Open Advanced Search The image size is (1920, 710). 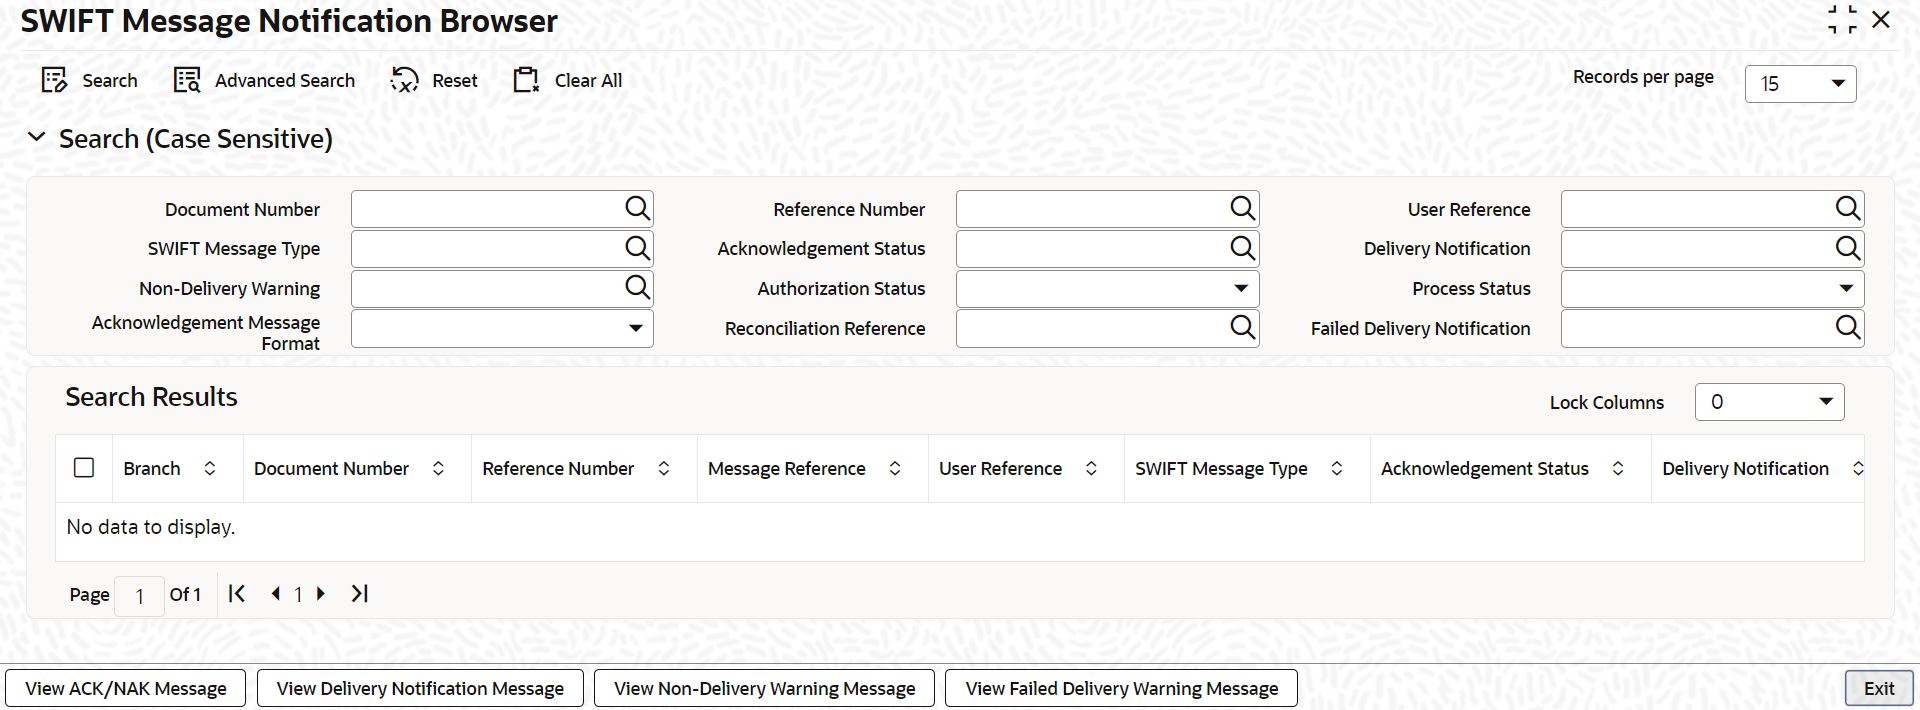click(264, 80)
